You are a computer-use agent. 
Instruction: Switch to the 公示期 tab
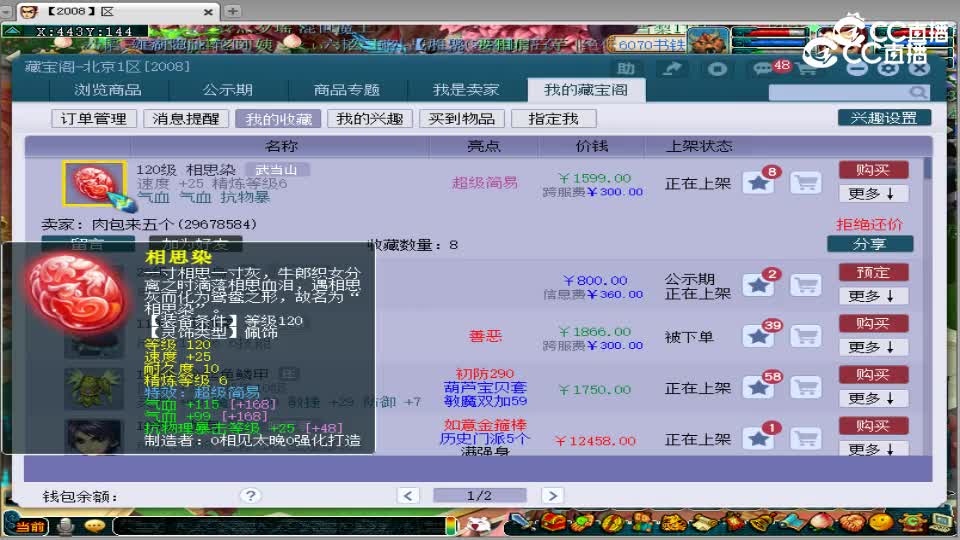tap(228, 90)
